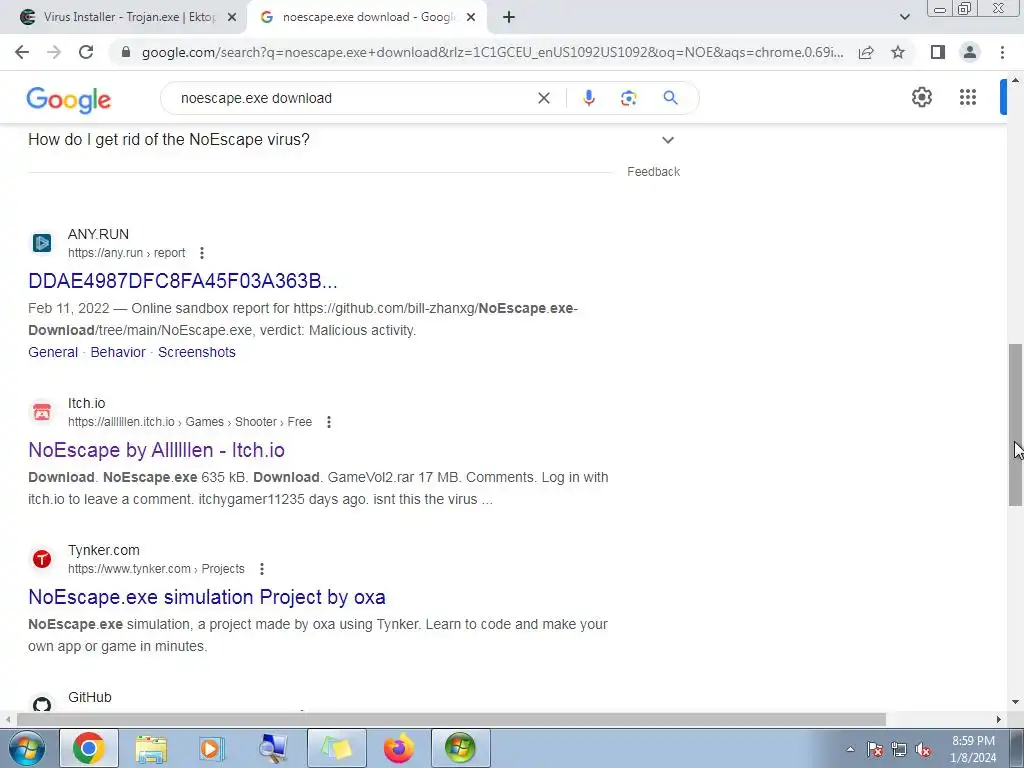Screen dimensions: 1024x768
Task: Open Chrome three-dot menu
Action: 1002,52
